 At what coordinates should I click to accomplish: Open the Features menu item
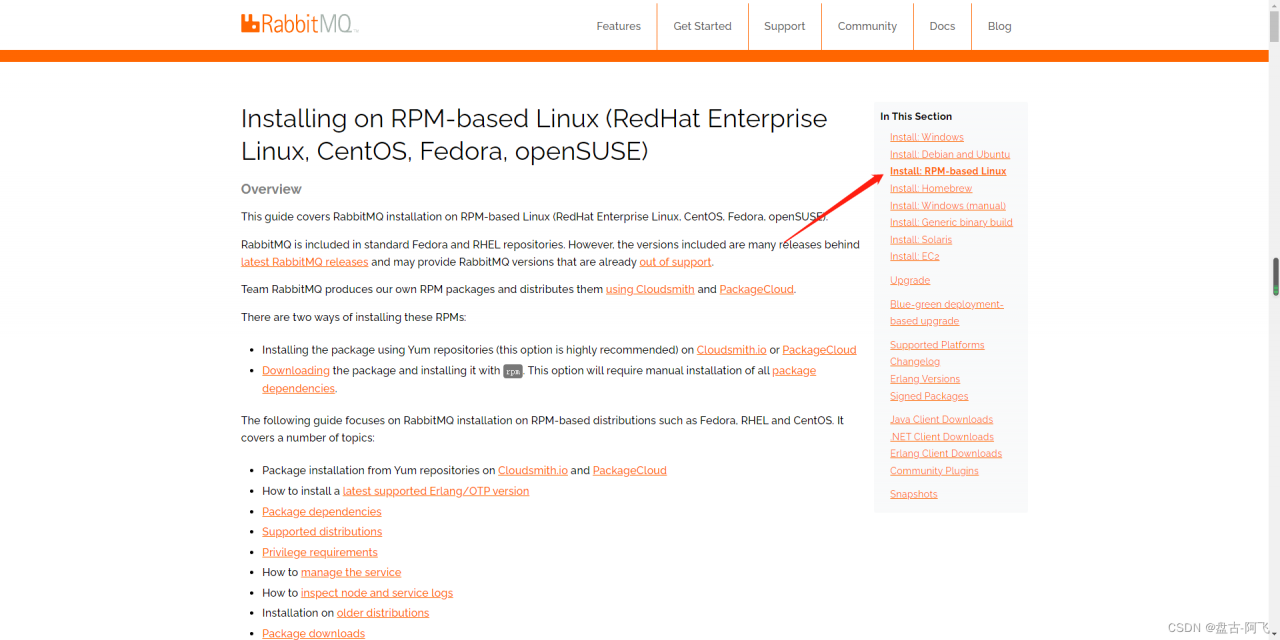pos(618,26)
